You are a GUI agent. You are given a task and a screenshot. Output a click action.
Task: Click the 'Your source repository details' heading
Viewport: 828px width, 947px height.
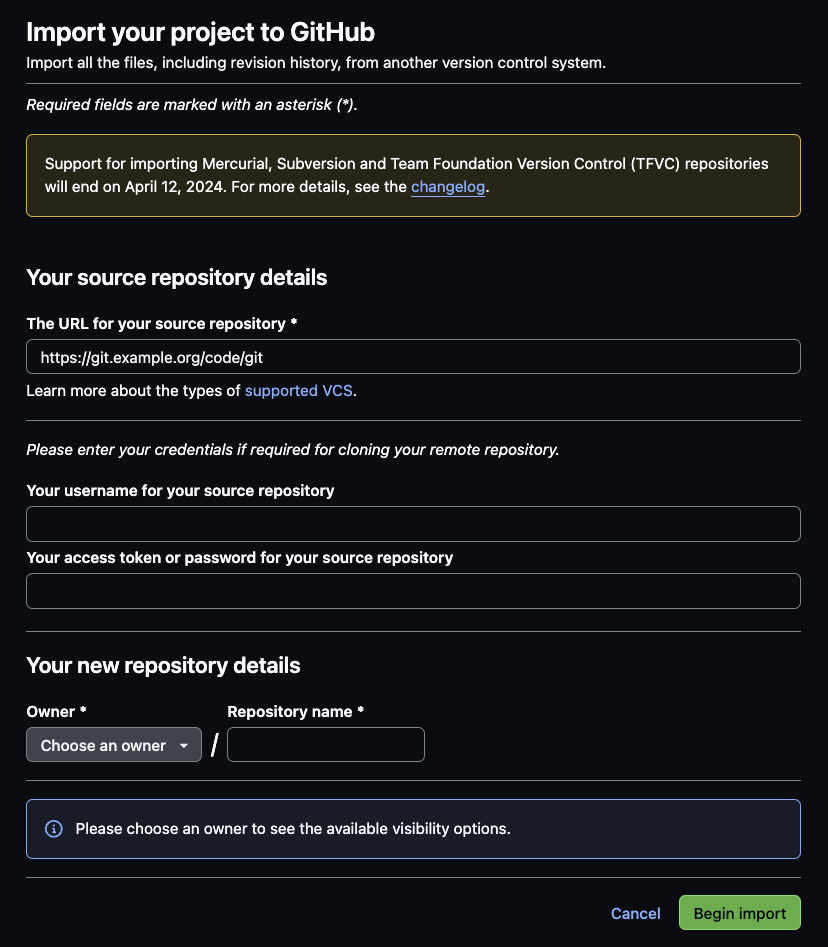[x=177, y=278]
